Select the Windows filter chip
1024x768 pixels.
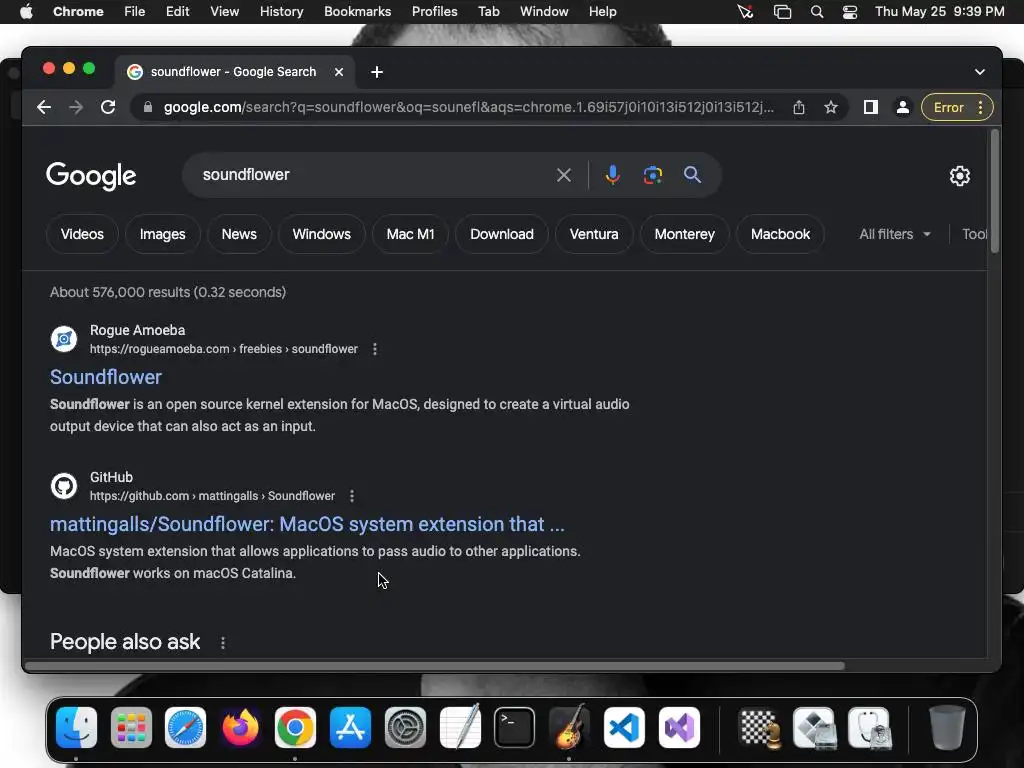point(321,234)
